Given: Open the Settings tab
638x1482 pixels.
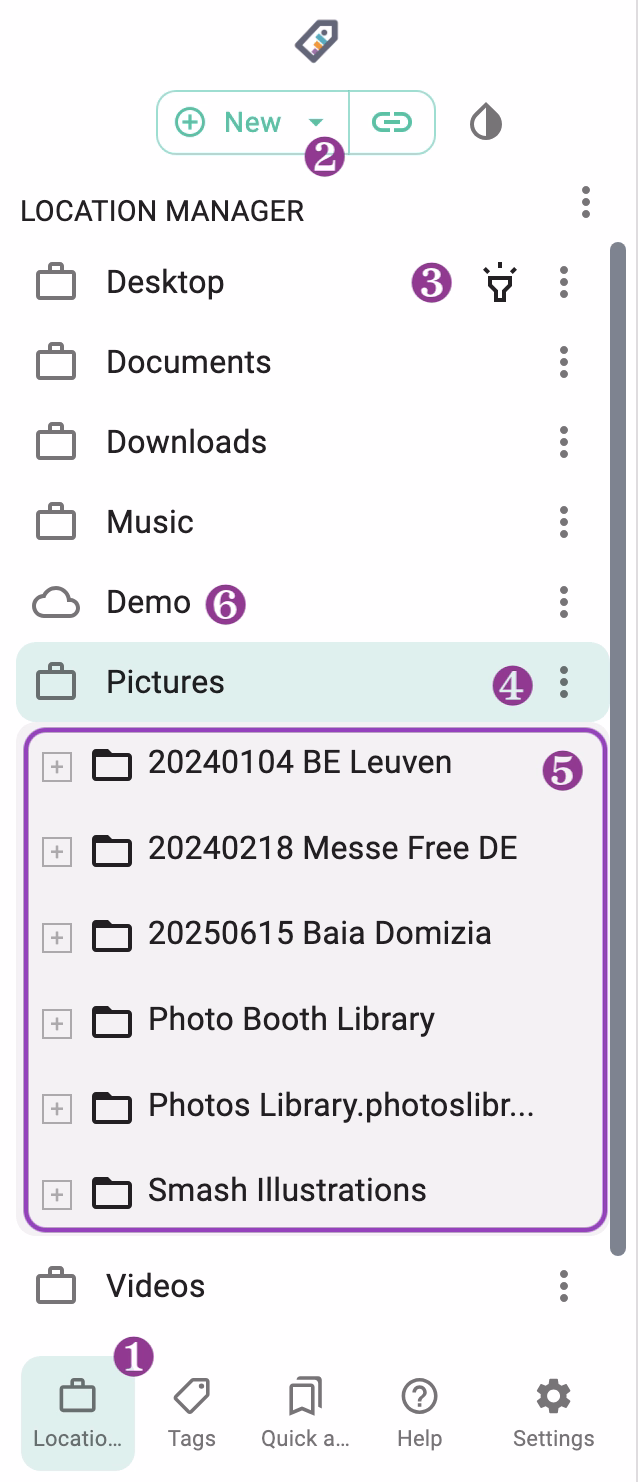Looking at the screenshot, I should pyautogui.click(x=553, y=1413).
